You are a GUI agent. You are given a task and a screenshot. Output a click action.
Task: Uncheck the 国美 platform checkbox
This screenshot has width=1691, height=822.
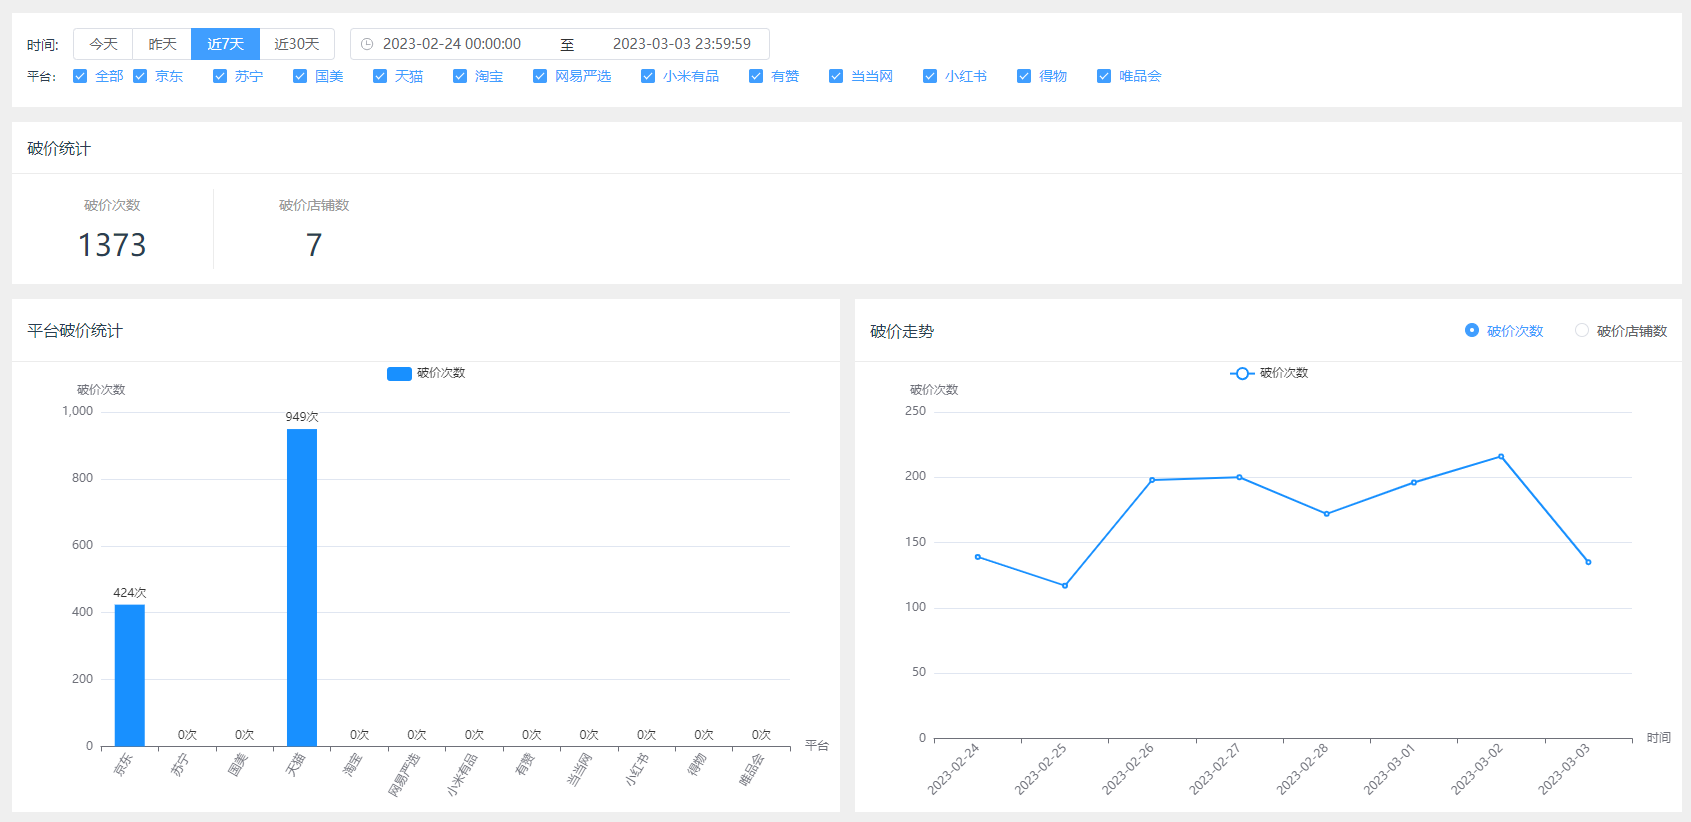300,76
